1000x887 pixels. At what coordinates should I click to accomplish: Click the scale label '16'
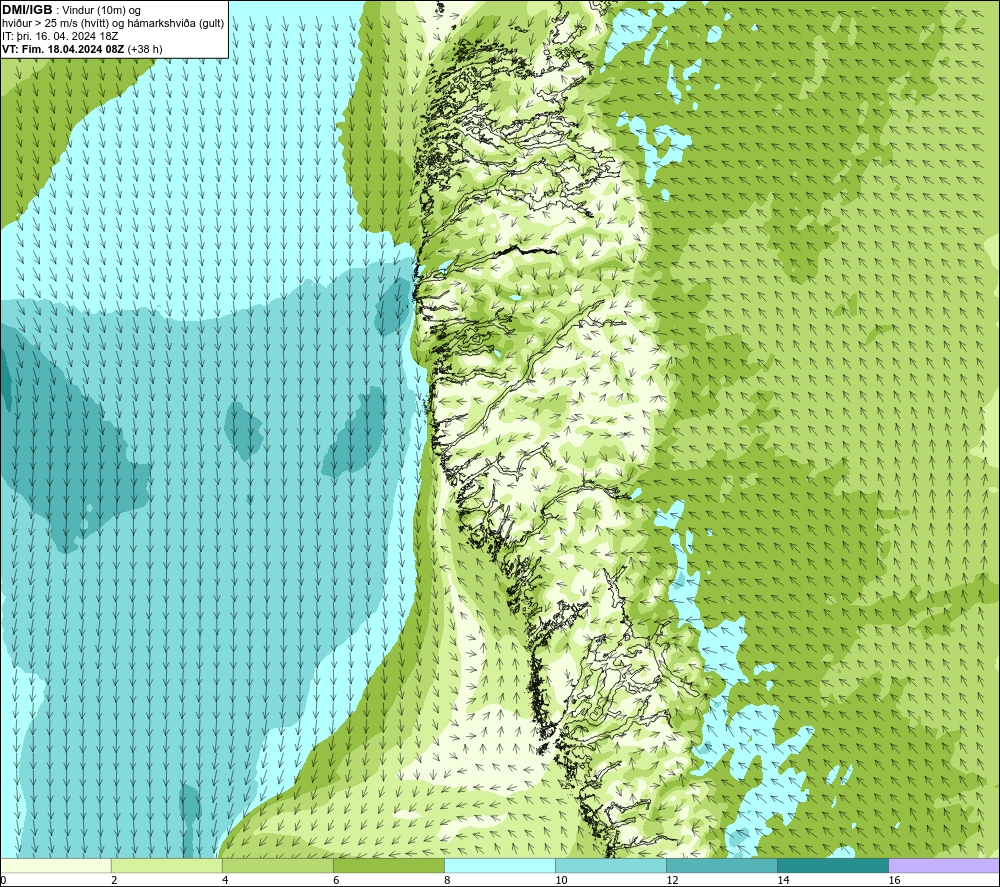pos(893,881)
